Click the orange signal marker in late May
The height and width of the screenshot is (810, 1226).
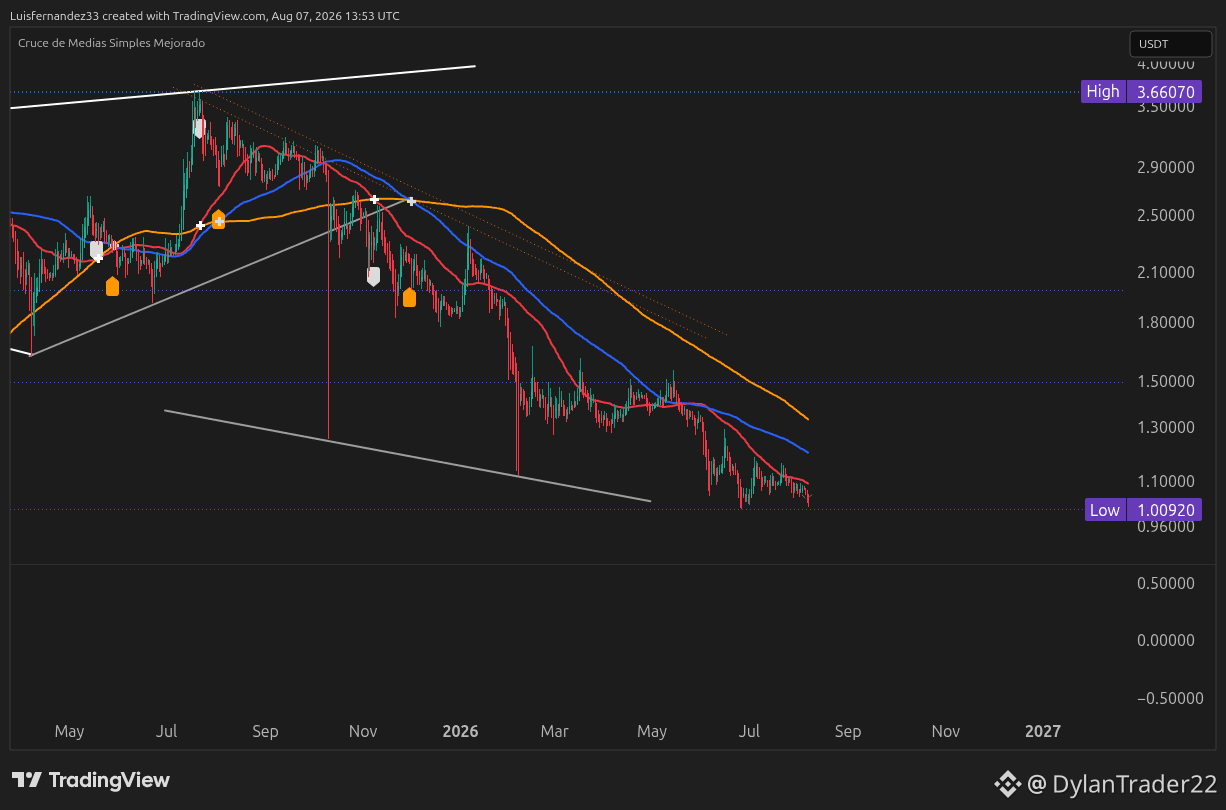112,287
